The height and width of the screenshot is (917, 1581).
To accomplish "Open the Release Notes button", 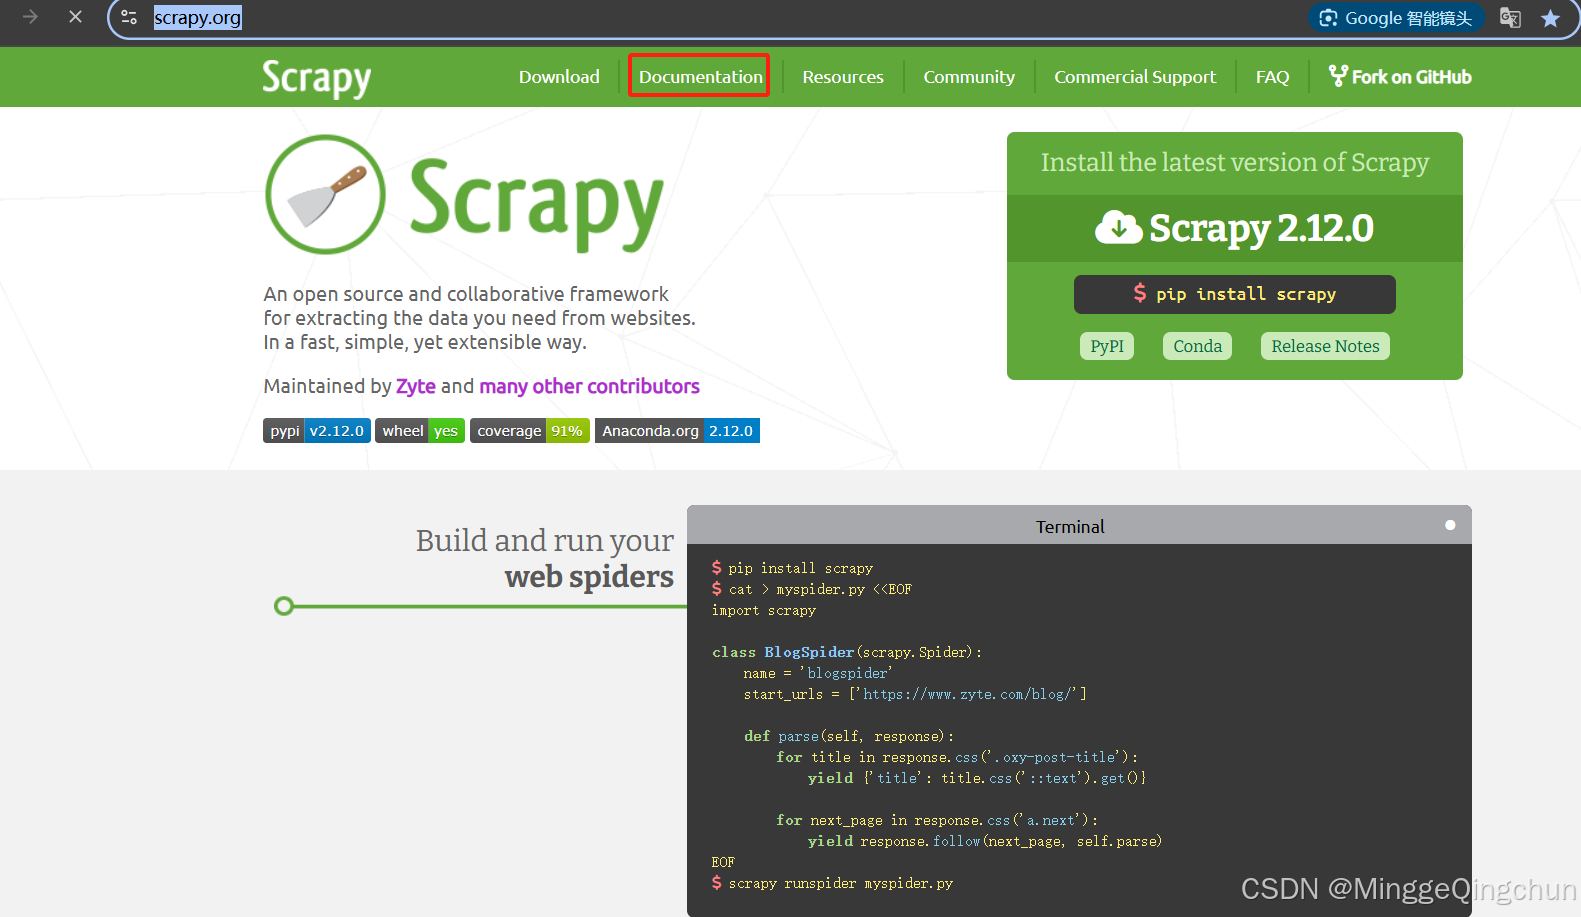I will pyautogui.click(x=1325, y=346).
